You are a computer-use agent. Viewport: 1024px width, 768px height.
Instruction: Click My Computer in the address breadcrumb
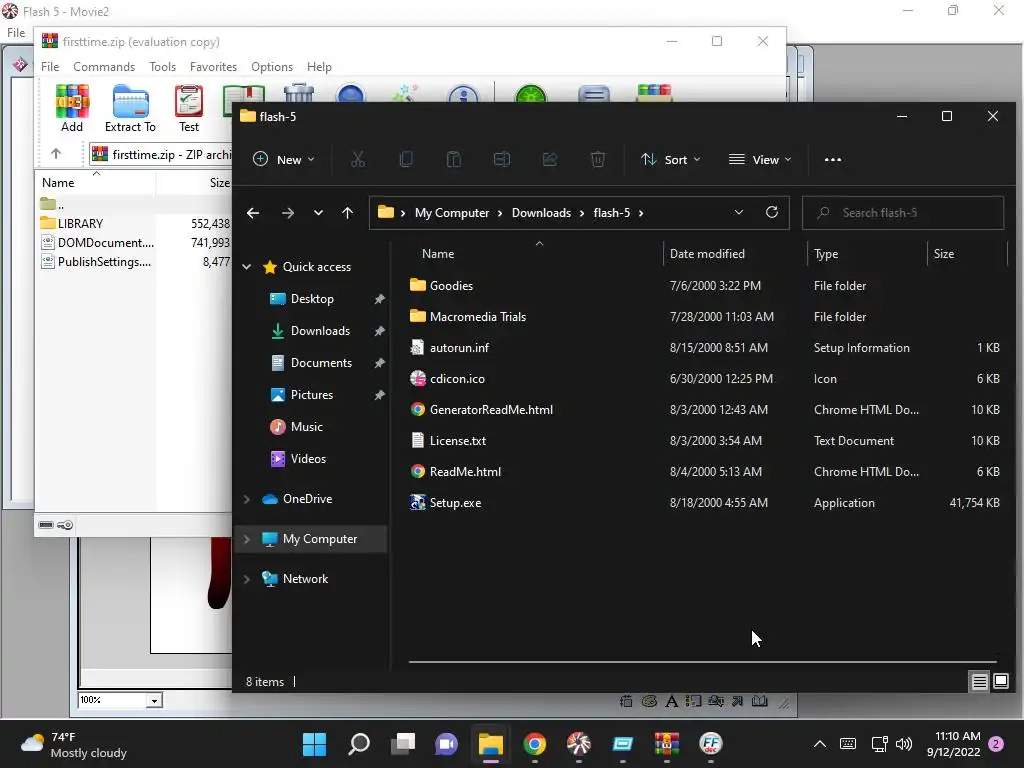point(452,213)
